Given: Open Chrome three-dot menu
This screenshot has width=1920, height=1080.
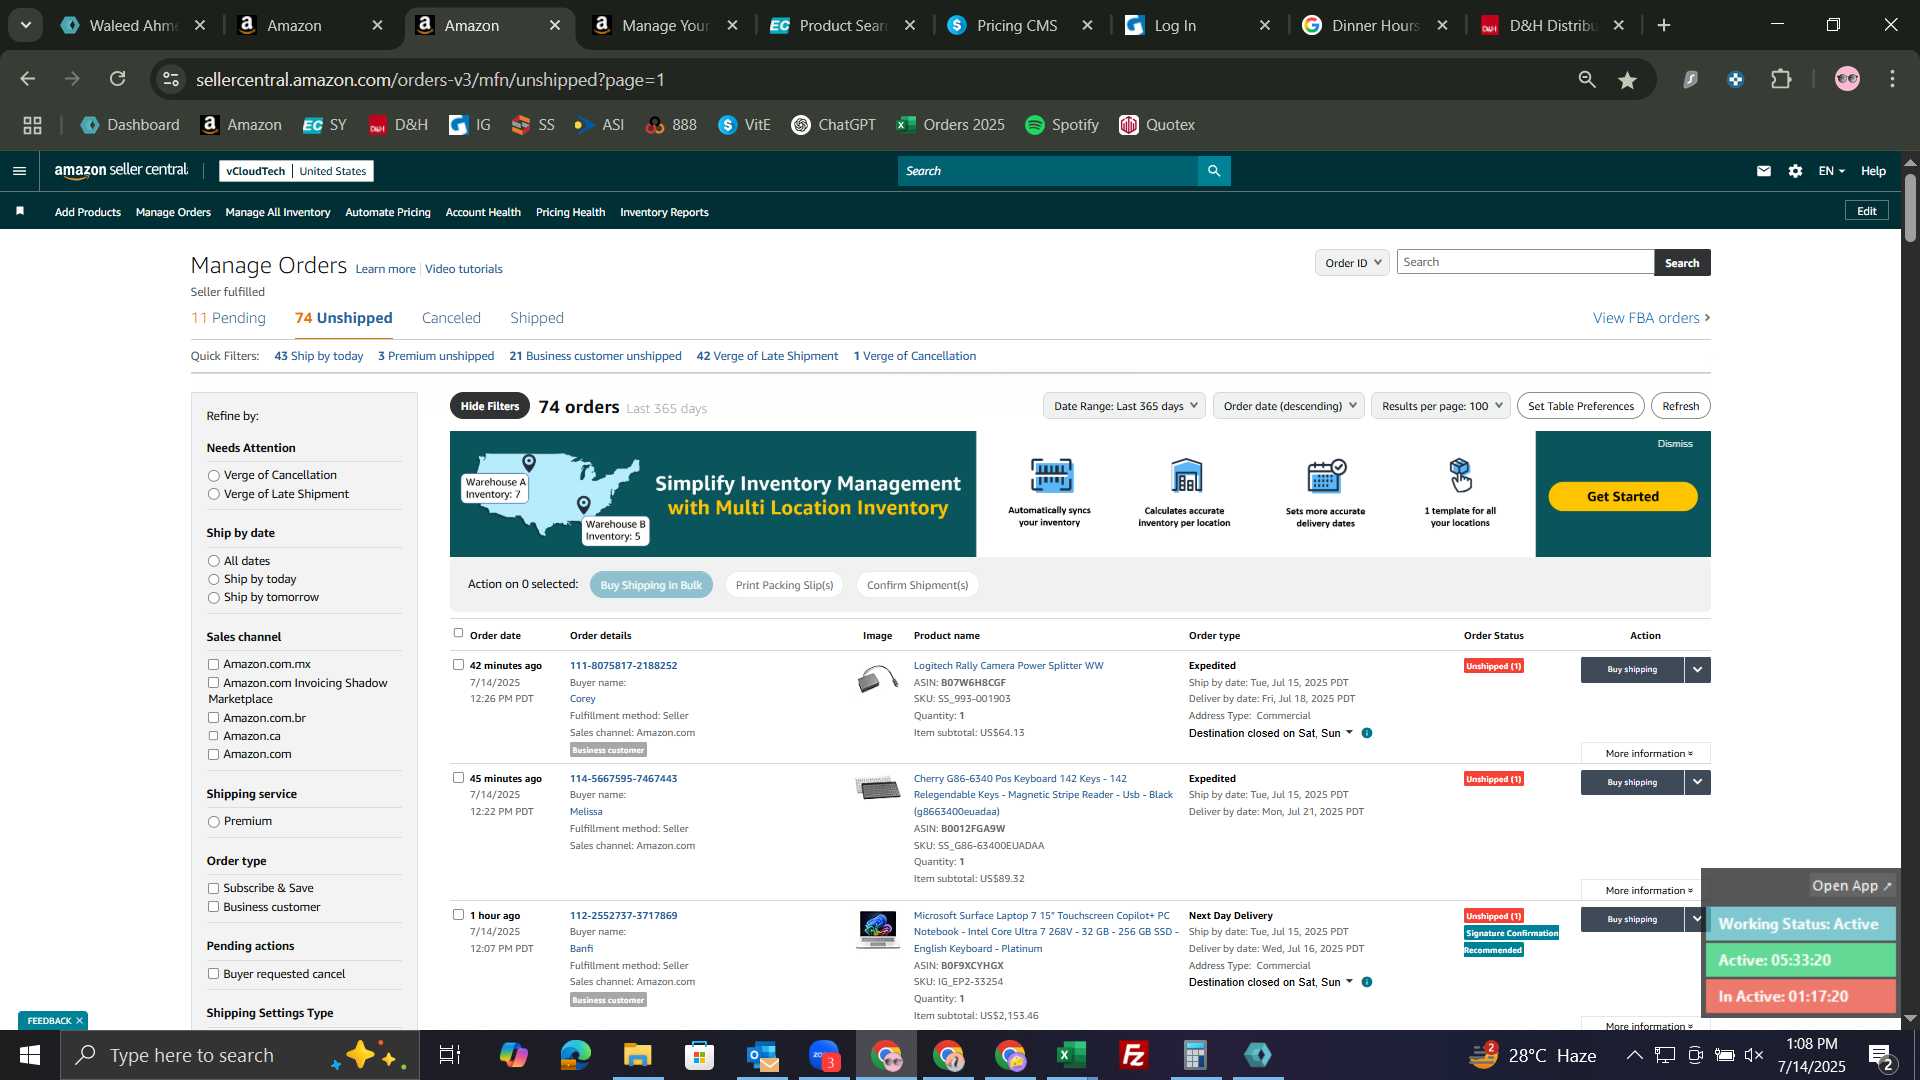Looking at the screenshot, I should click(x=1893, y=79).
